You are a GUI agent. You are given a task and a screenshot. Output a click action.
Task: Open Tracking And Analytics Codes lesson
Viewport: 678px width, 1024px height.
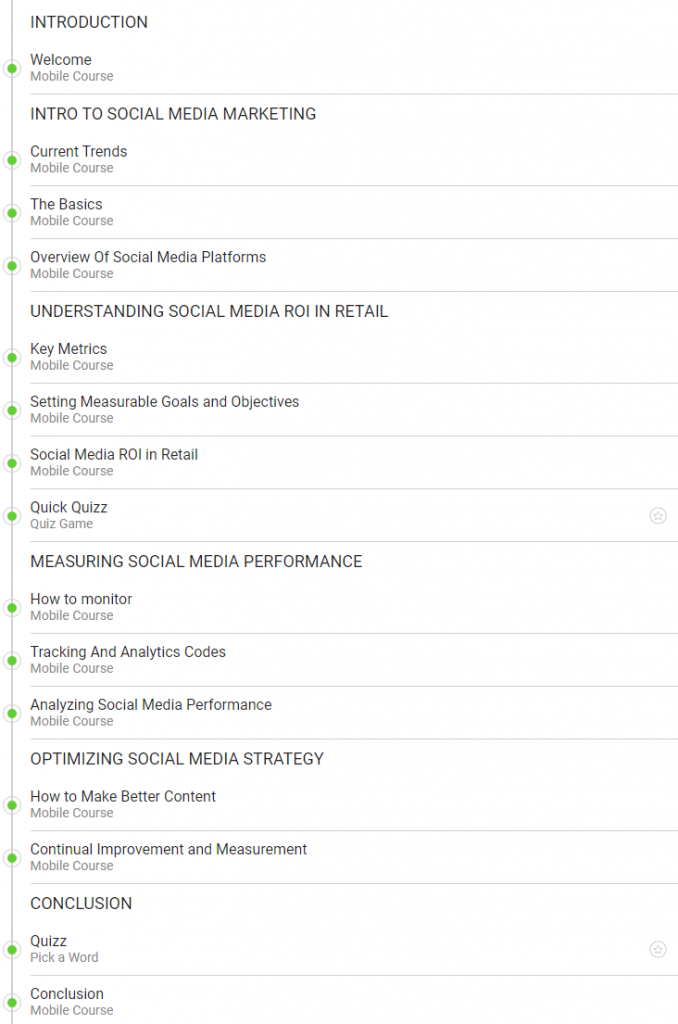128,652
